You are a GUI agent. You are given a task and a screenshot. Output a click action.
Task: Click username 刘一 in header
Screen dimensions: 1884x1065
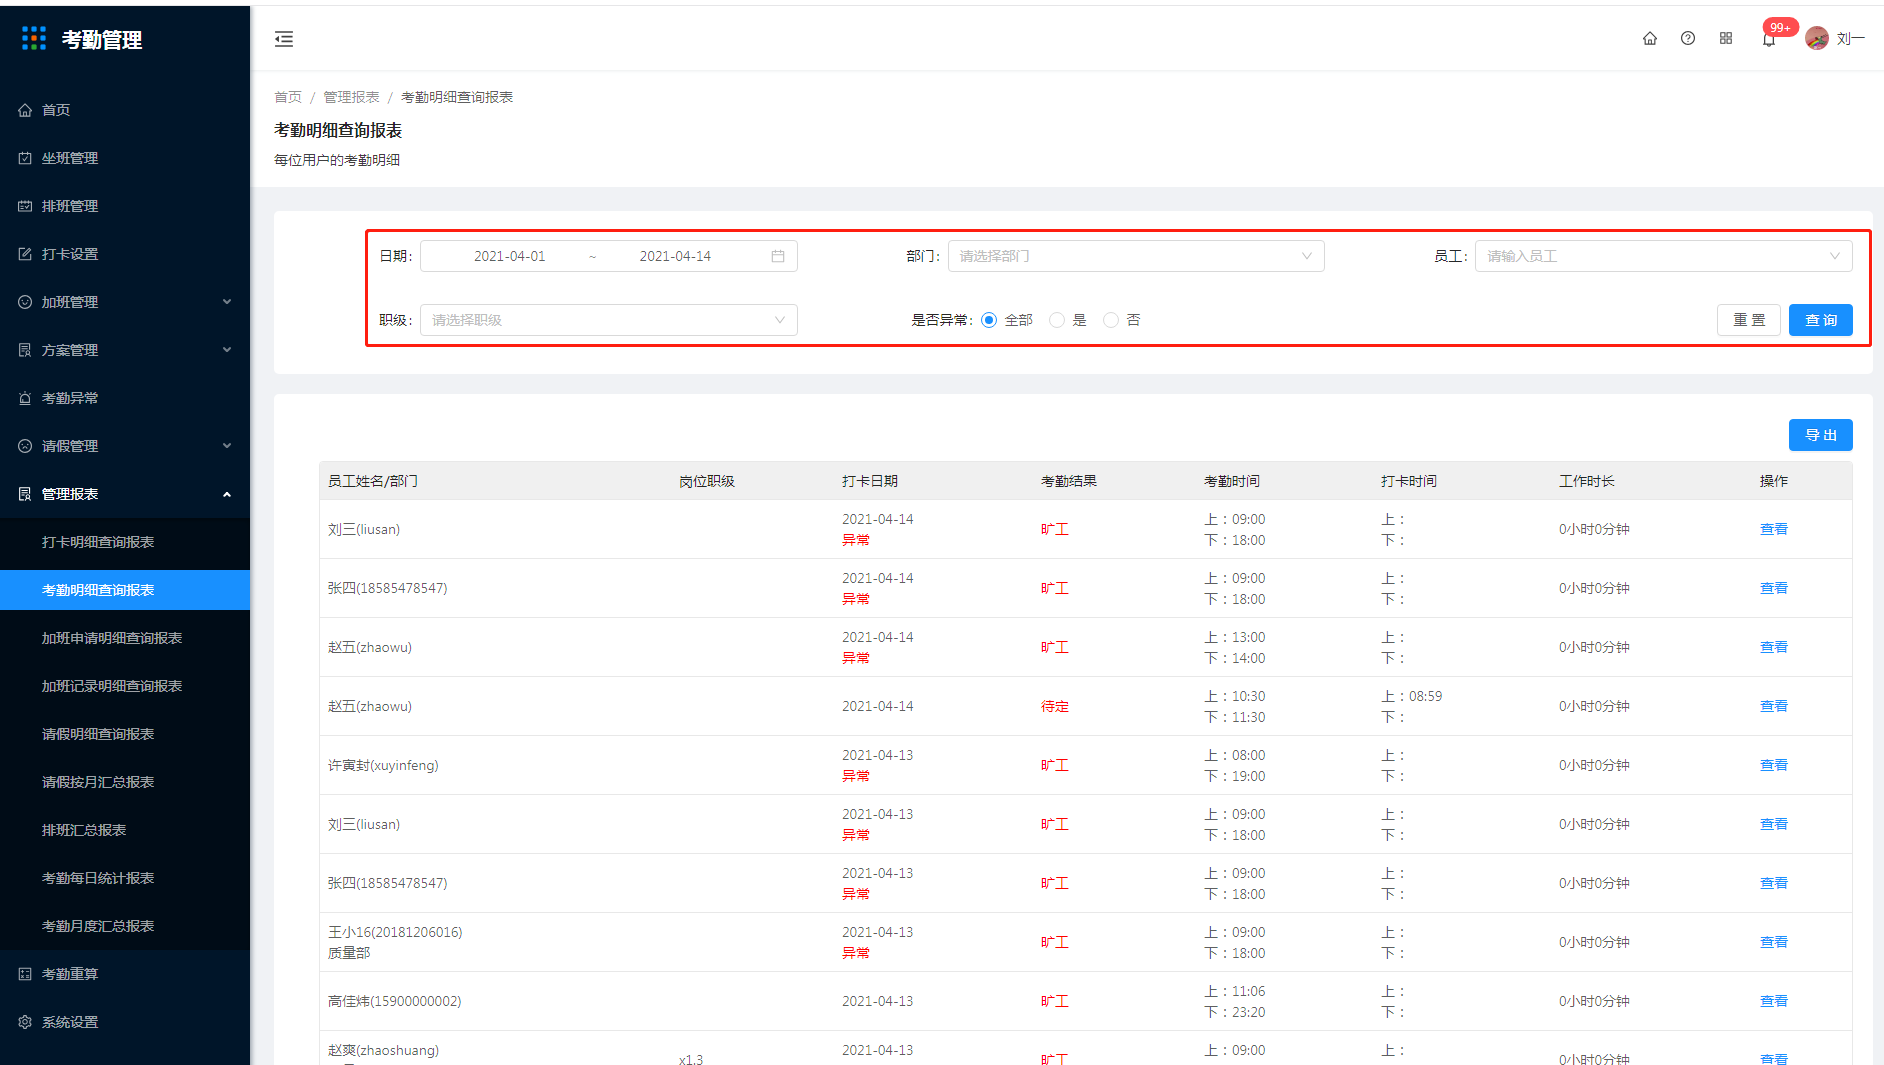(x=1851, y=39)
